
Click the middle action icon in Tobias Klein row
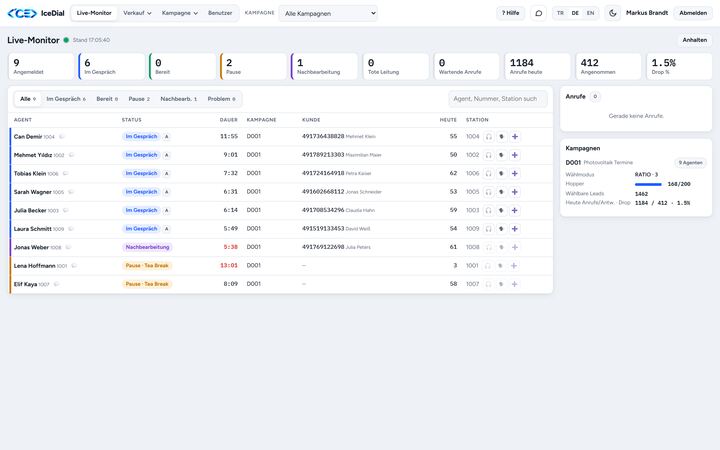[x=501, y=174]
